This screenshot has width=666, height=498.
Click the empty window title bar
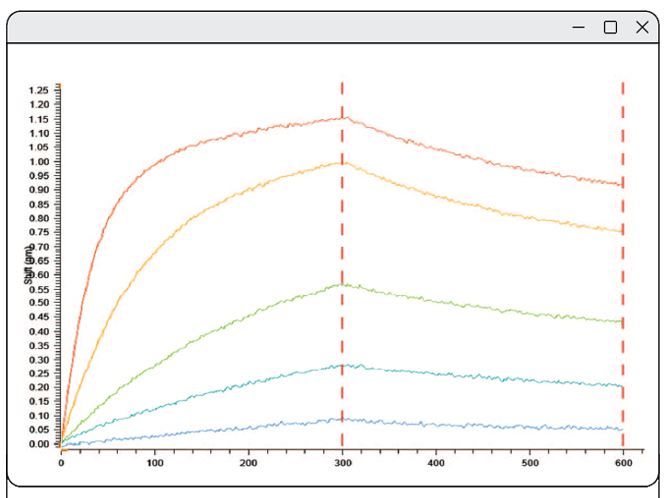click(x=280, y=28)
